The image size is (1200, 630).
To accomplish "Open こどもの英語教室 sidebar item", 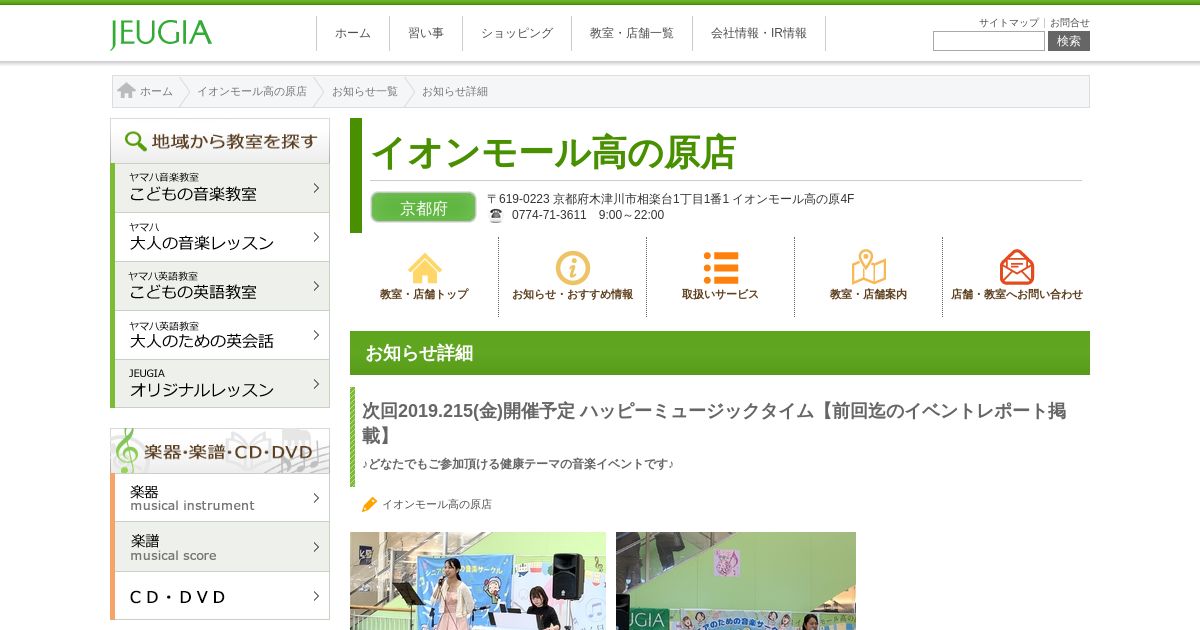I will tap(220, 286).
